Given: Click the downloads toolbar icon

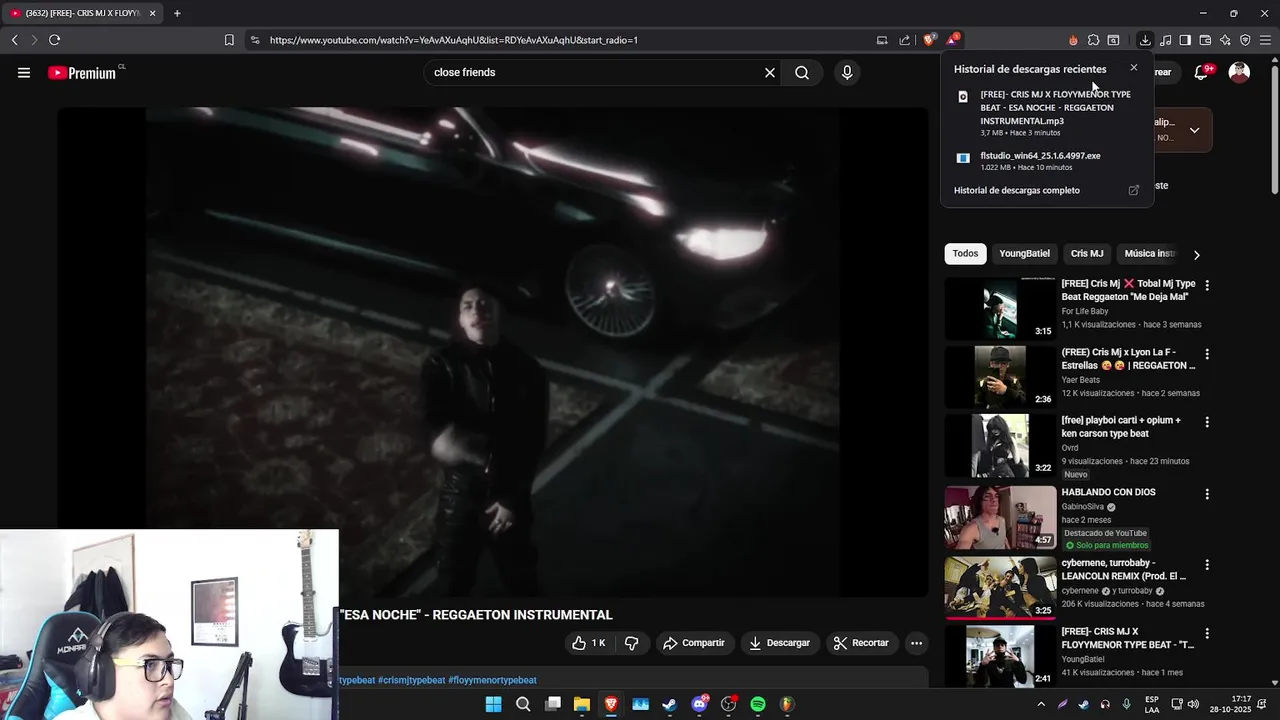Looking at the screenshot, I should 1145,40.
